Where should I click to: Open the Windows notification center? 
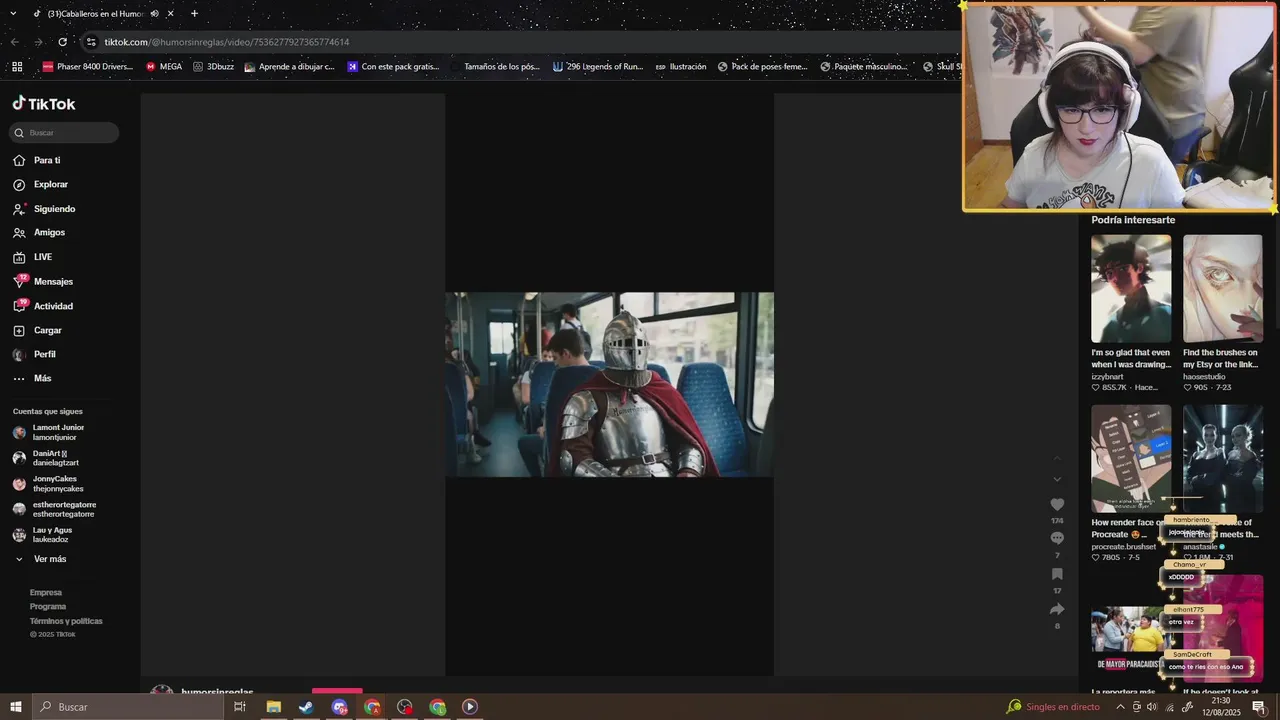pyautogui.click(x=1259, y=707)
